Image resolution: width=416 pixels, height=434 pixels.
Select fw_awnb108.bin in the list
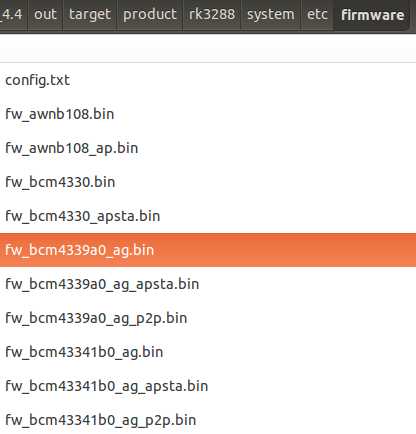coord(208,114)
